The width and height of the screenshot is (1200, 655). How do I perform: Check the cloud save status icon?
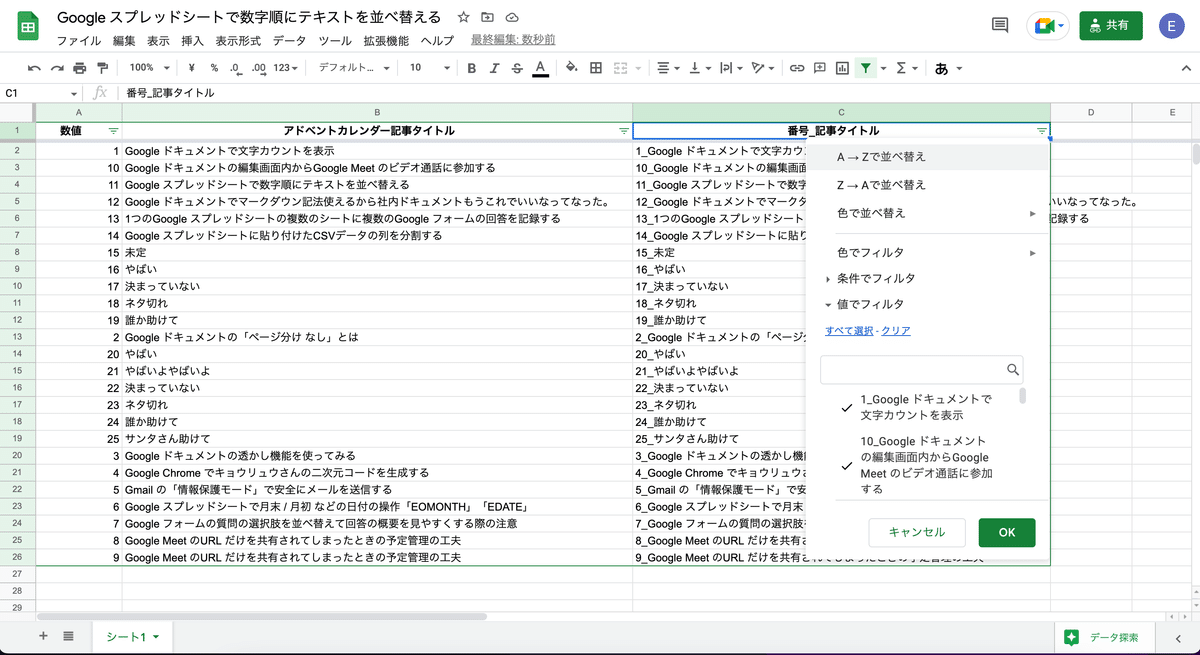click(512, 17)
